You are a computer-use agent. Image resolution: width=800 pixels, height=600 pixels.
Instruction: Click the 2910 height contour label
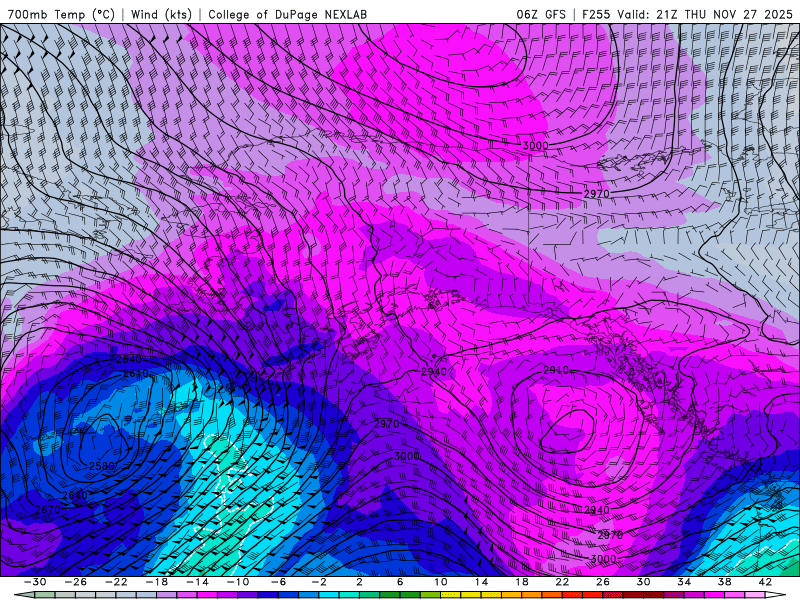tap(556, 370)
